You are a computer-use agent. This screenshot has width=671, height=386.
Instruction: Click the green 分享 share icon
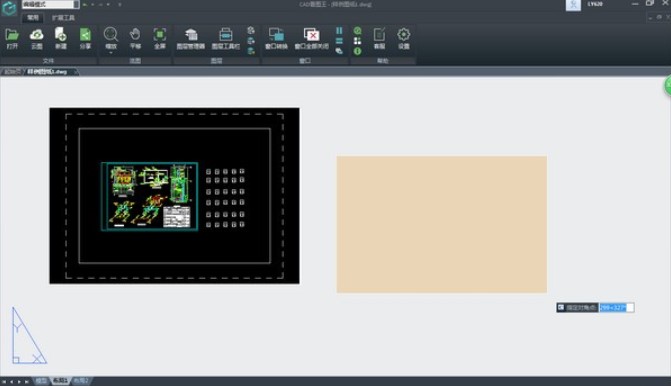coord(85,39)
